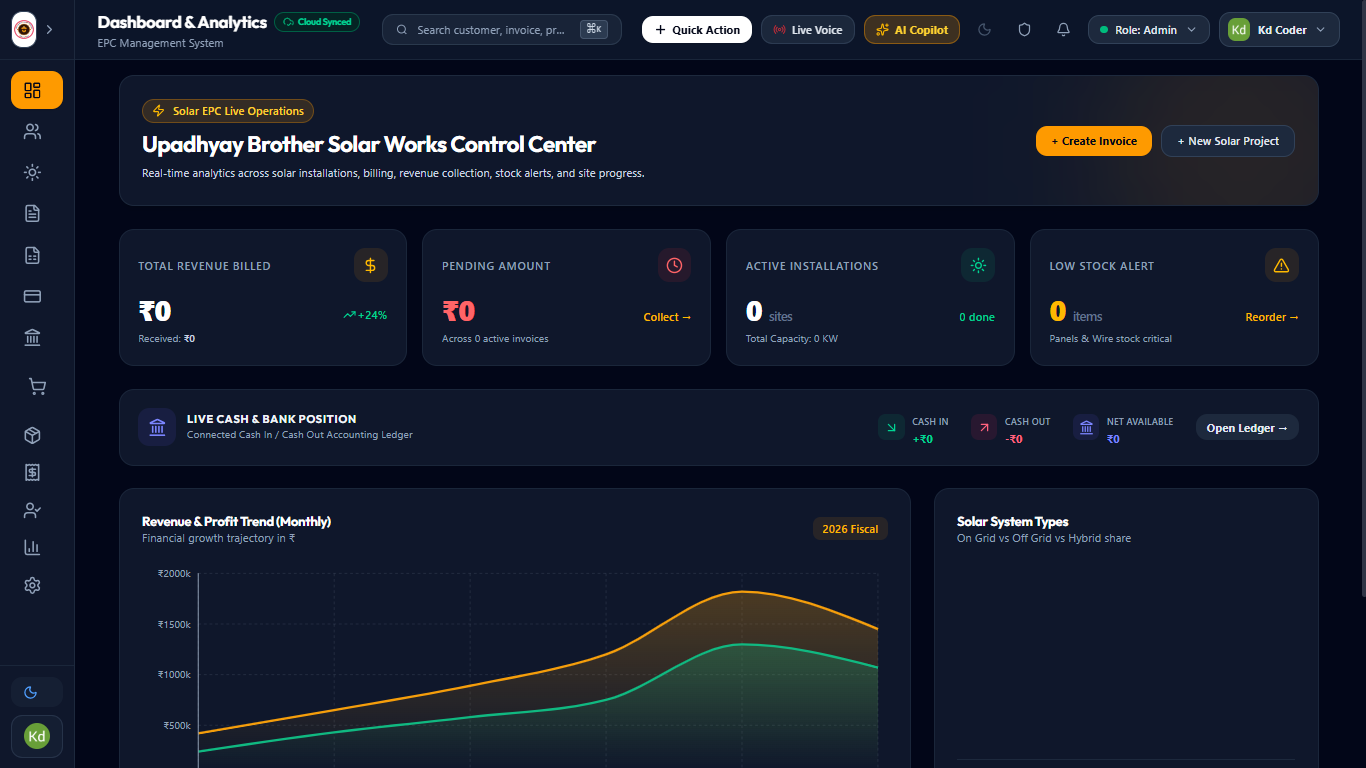Open the bank building sidebar icon
This screenshot has height=768, width=1366.
[x=32, y=337]
